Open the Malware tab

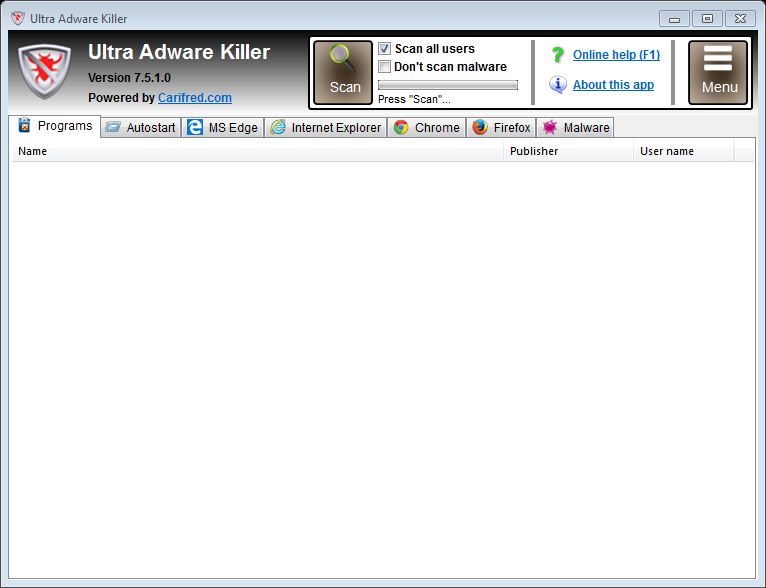[575, 127]
